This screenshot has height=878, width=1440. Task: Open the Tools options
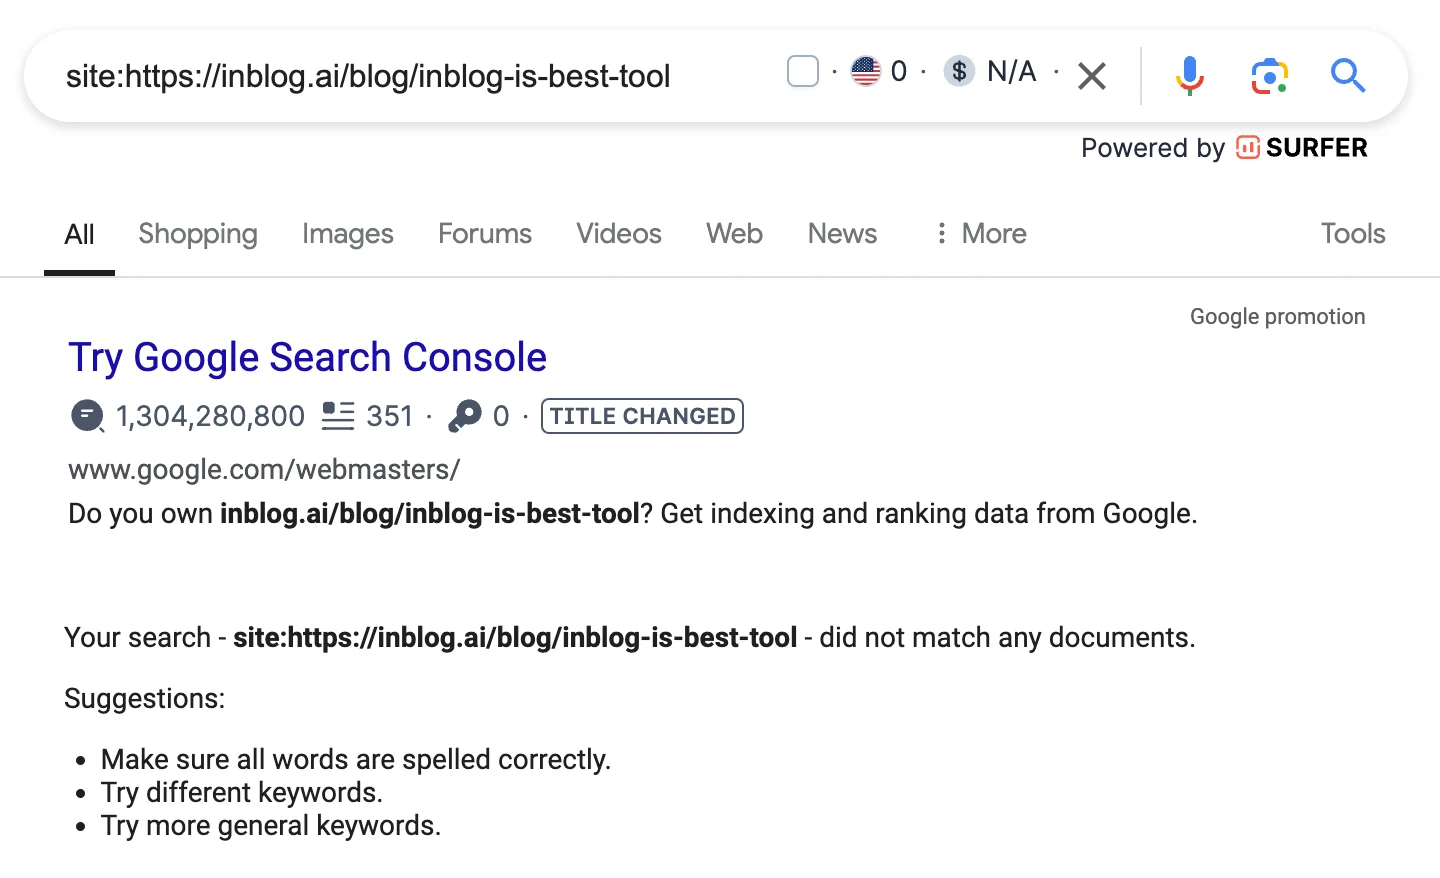[1352, 234]
